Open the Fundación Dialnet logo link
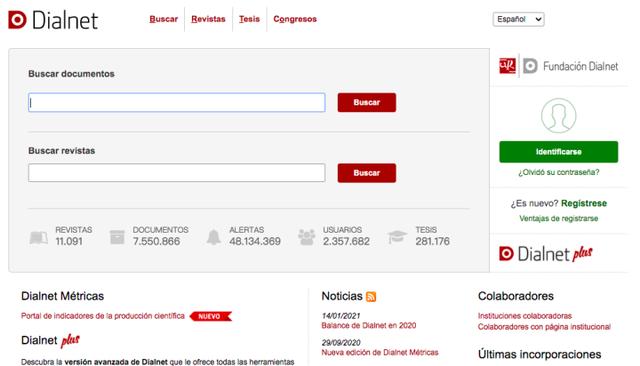The width and height of the screenshot is (640, 366). 571,66
